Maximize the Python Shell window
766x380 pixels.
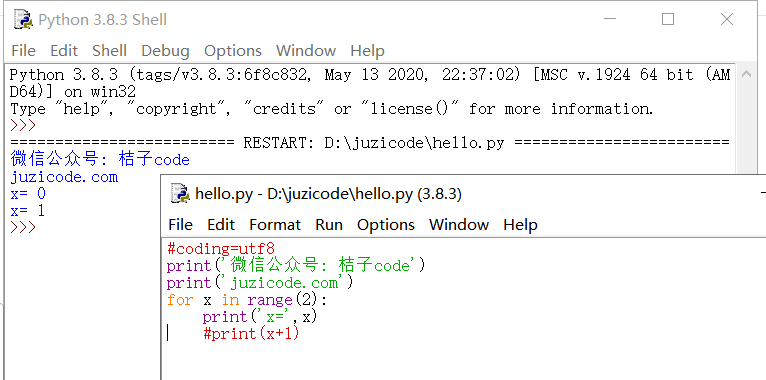tap(668, 20)
